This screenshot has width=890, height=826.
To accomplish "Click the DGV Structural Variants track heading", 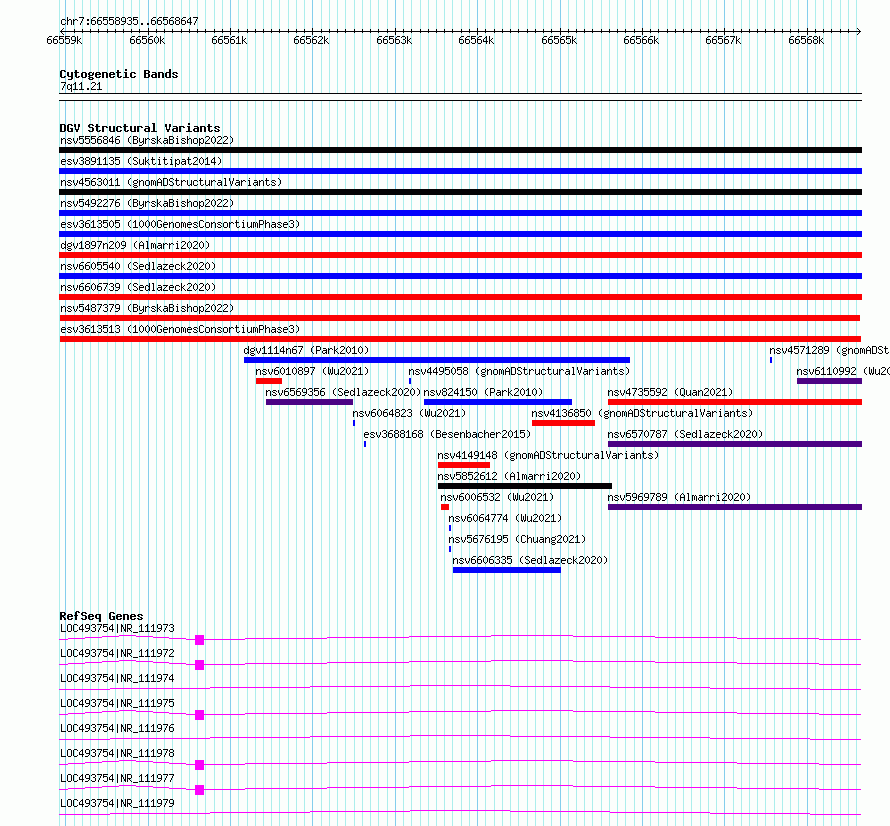I will (140, 128).
